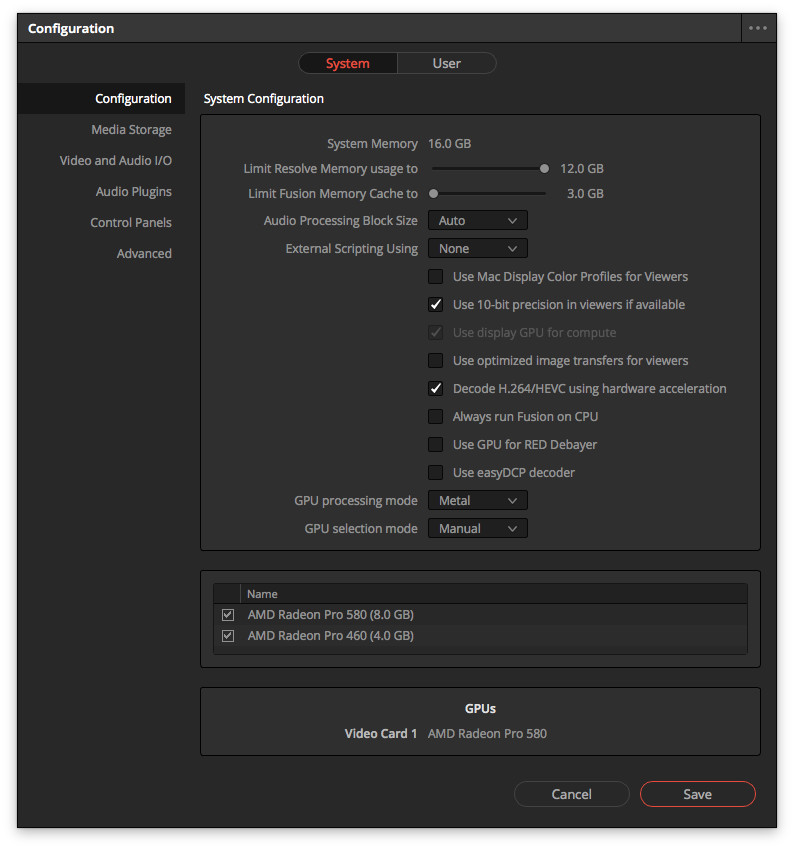This screenshot has width=794, height=849.
Task: Open GPU selection mode dropdown
Action: pyautogui.click(x=478, y=528)
